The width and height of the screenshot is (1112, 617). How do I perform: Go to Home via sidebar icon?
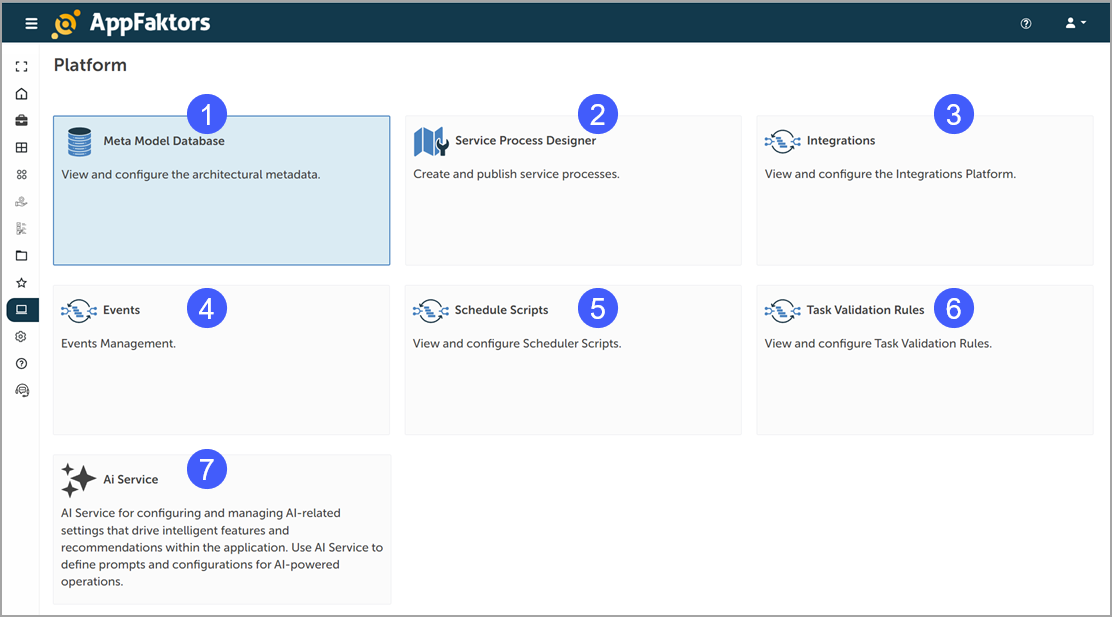(22, 94)
